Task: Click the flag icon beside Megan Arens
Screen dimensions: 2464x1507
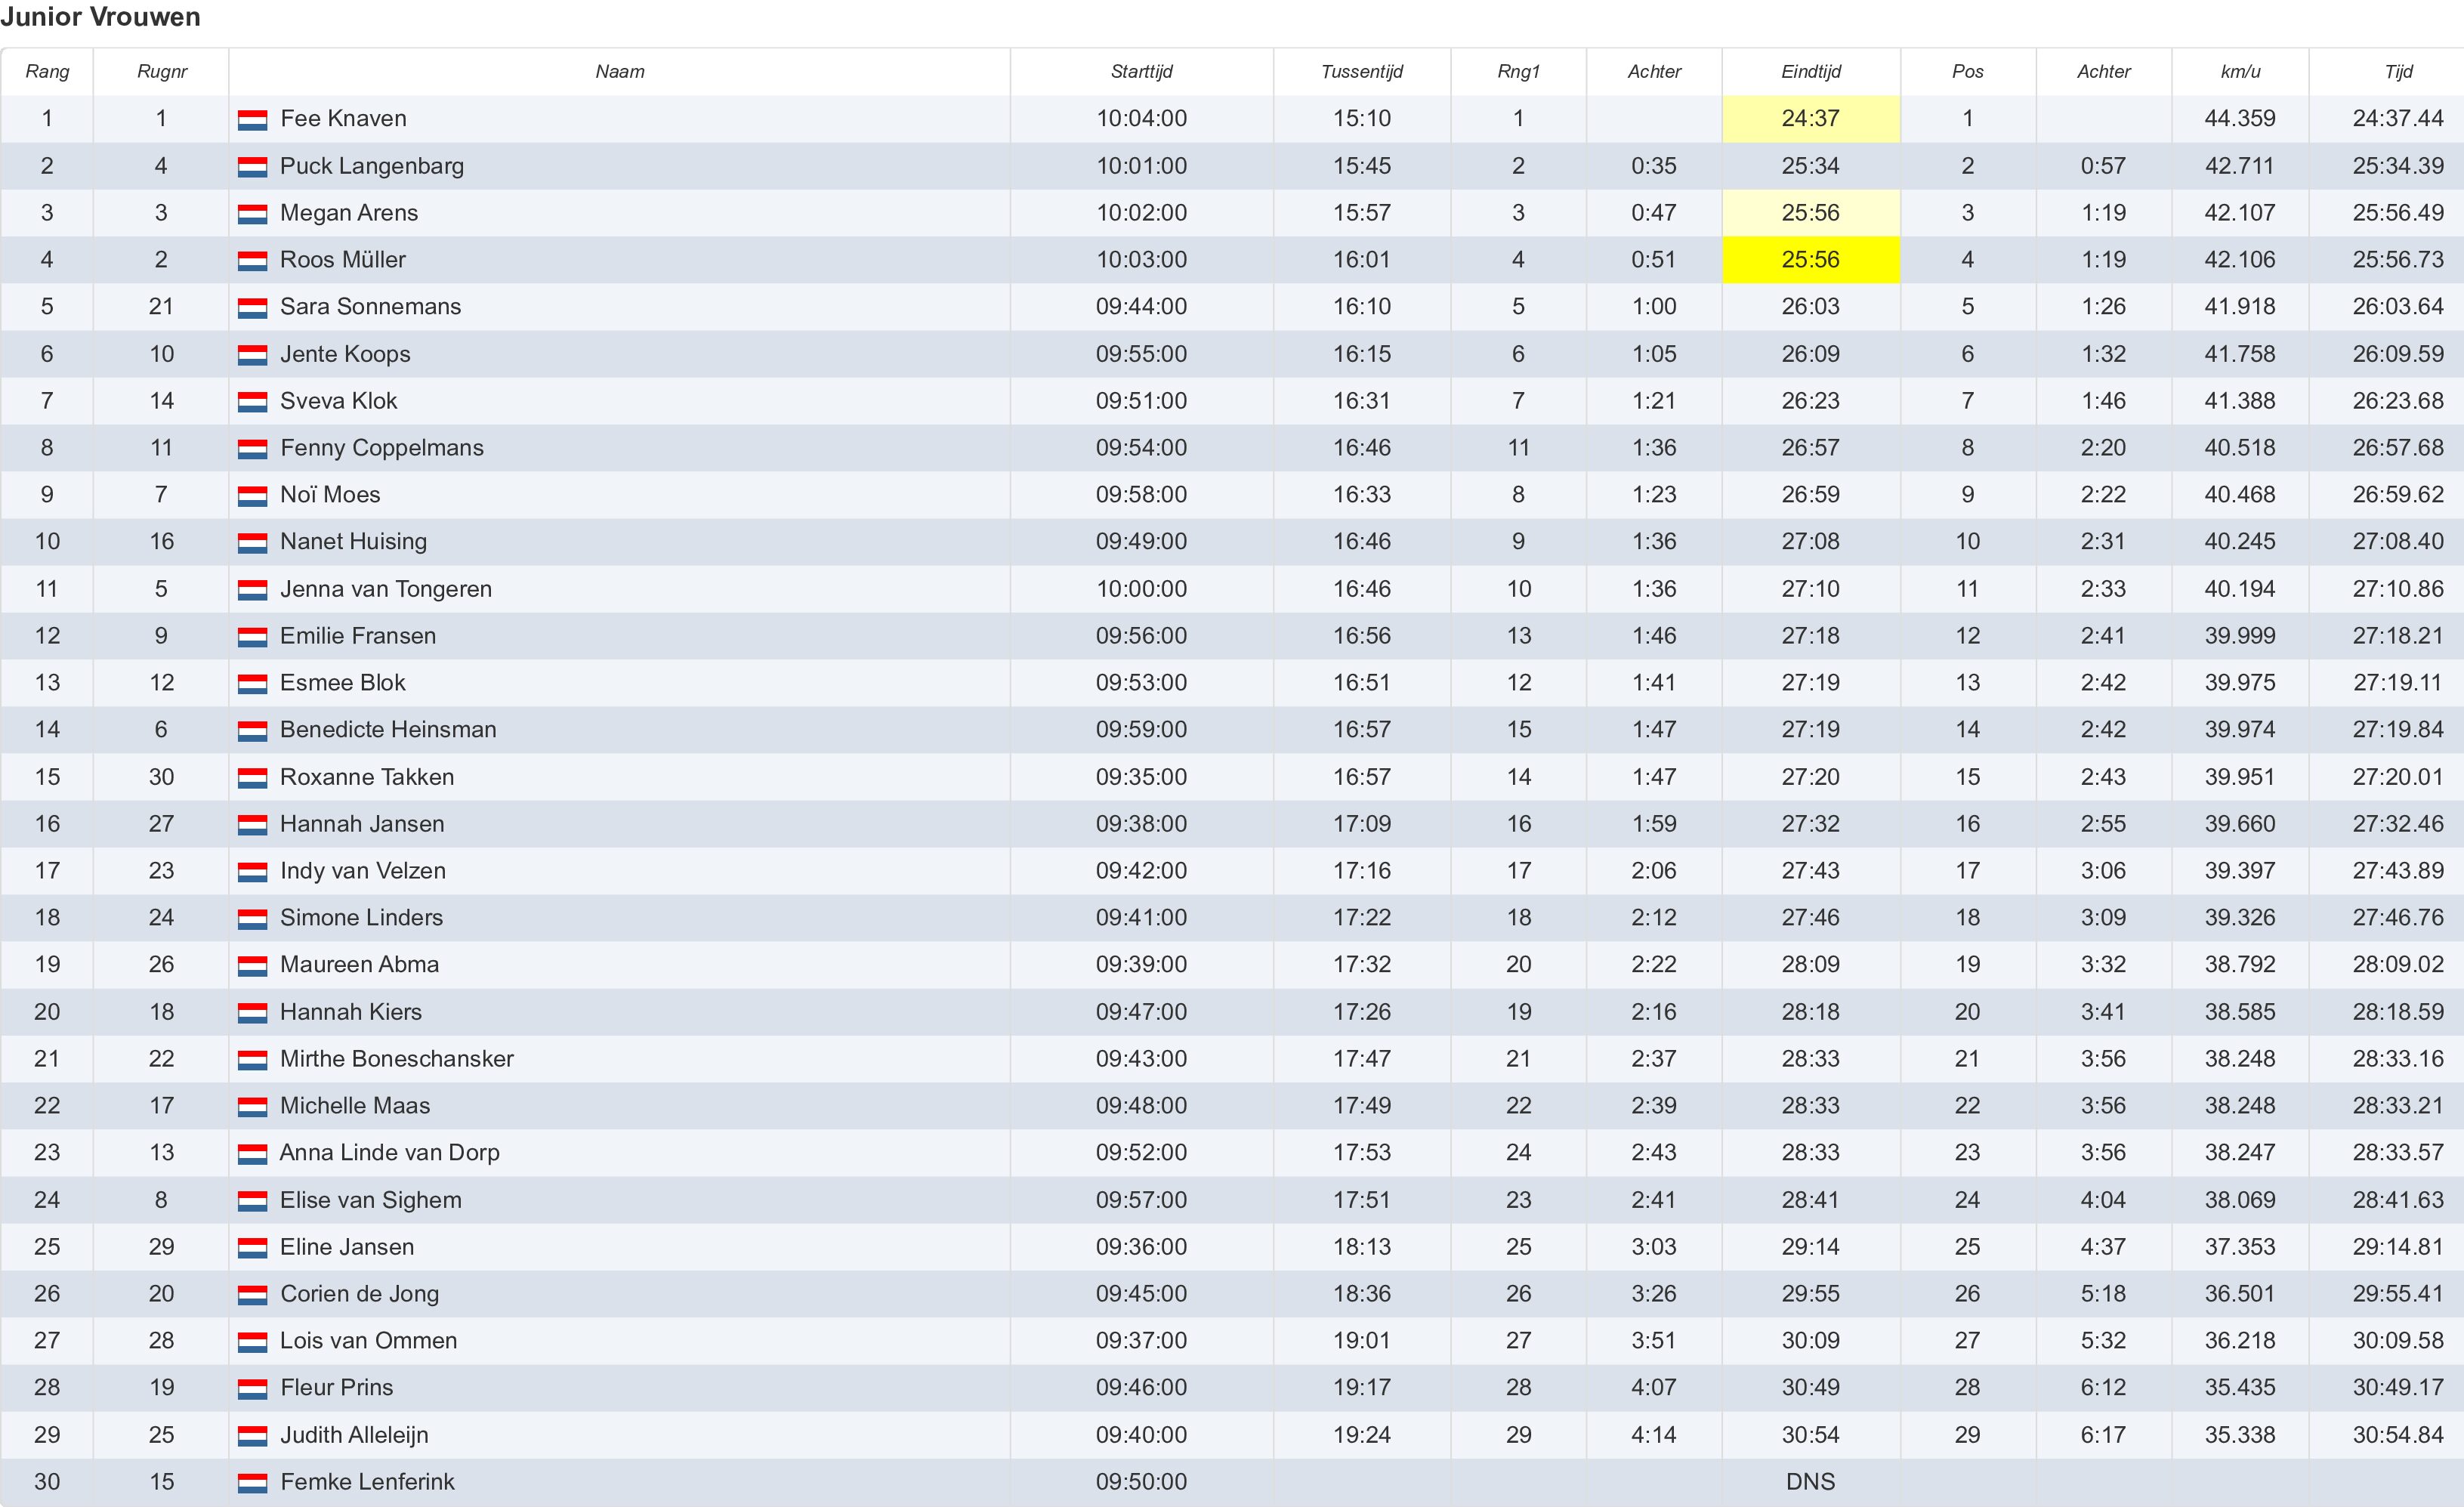Action: pyautogui.click(x=252, y=214)
